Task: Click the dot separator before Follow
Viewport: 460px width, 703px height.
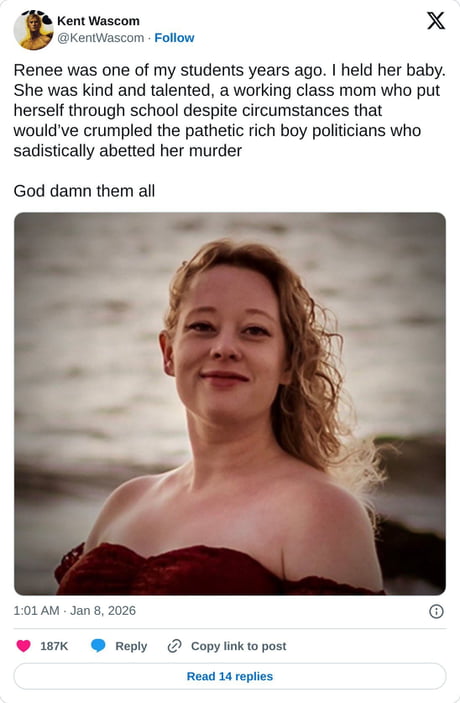Action: pyautogui.click(x=149, y=38)
